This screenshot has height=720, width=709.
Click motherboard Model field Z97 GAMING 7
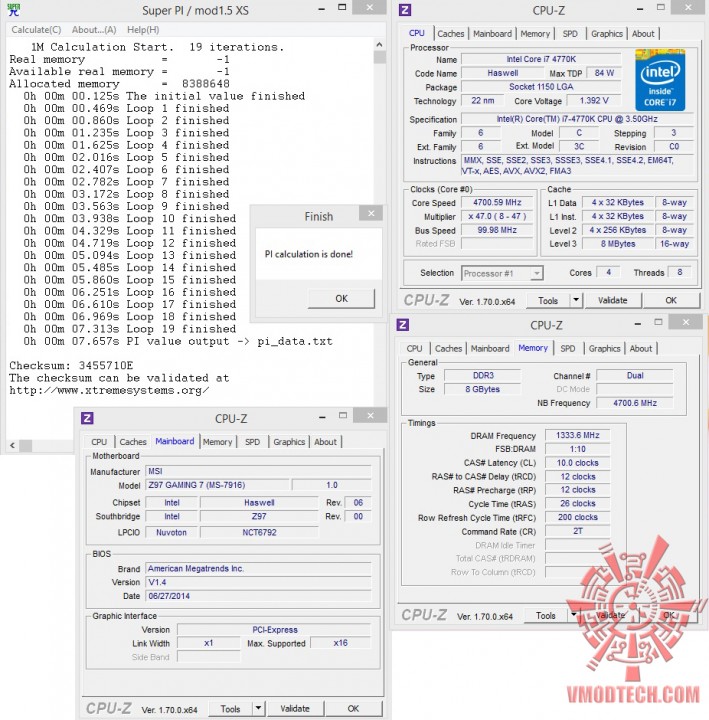(218, 485)
